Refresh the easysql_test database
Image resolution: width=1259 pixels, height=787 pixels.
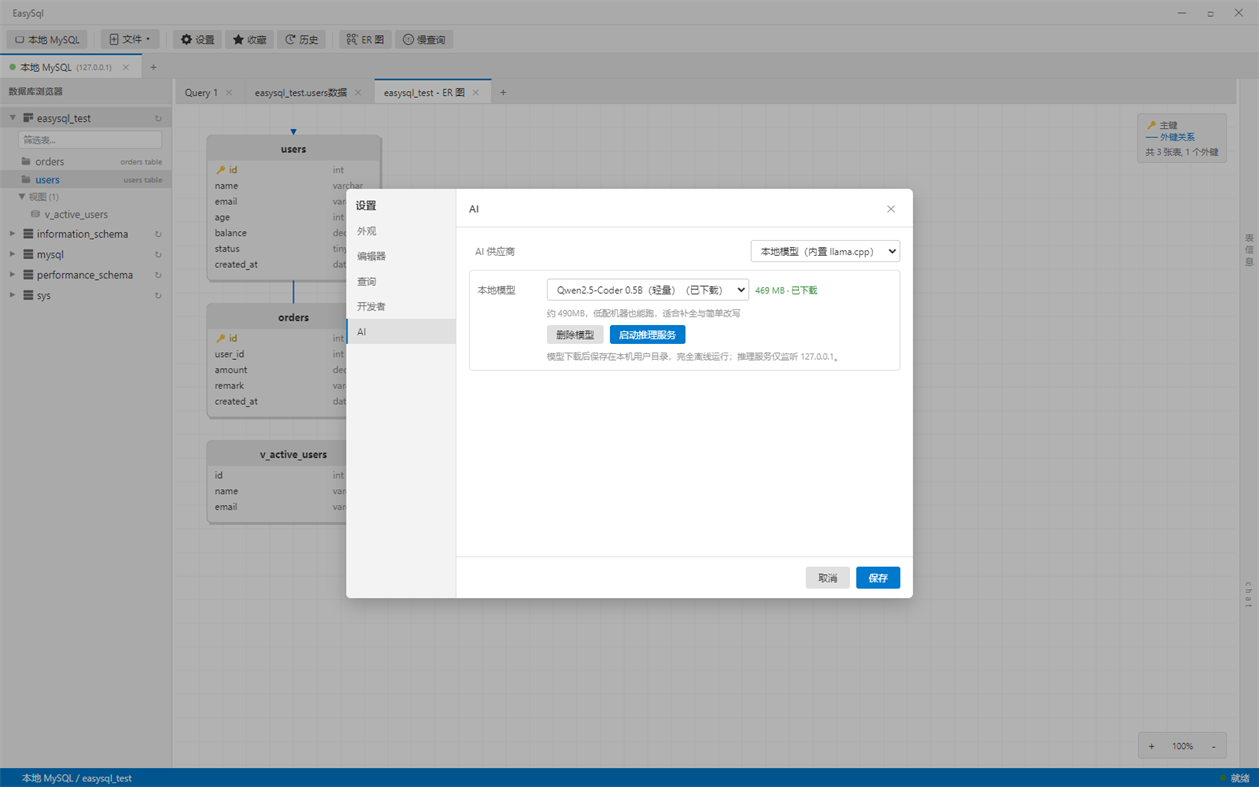pyautogui.click(x=158, y=118)
